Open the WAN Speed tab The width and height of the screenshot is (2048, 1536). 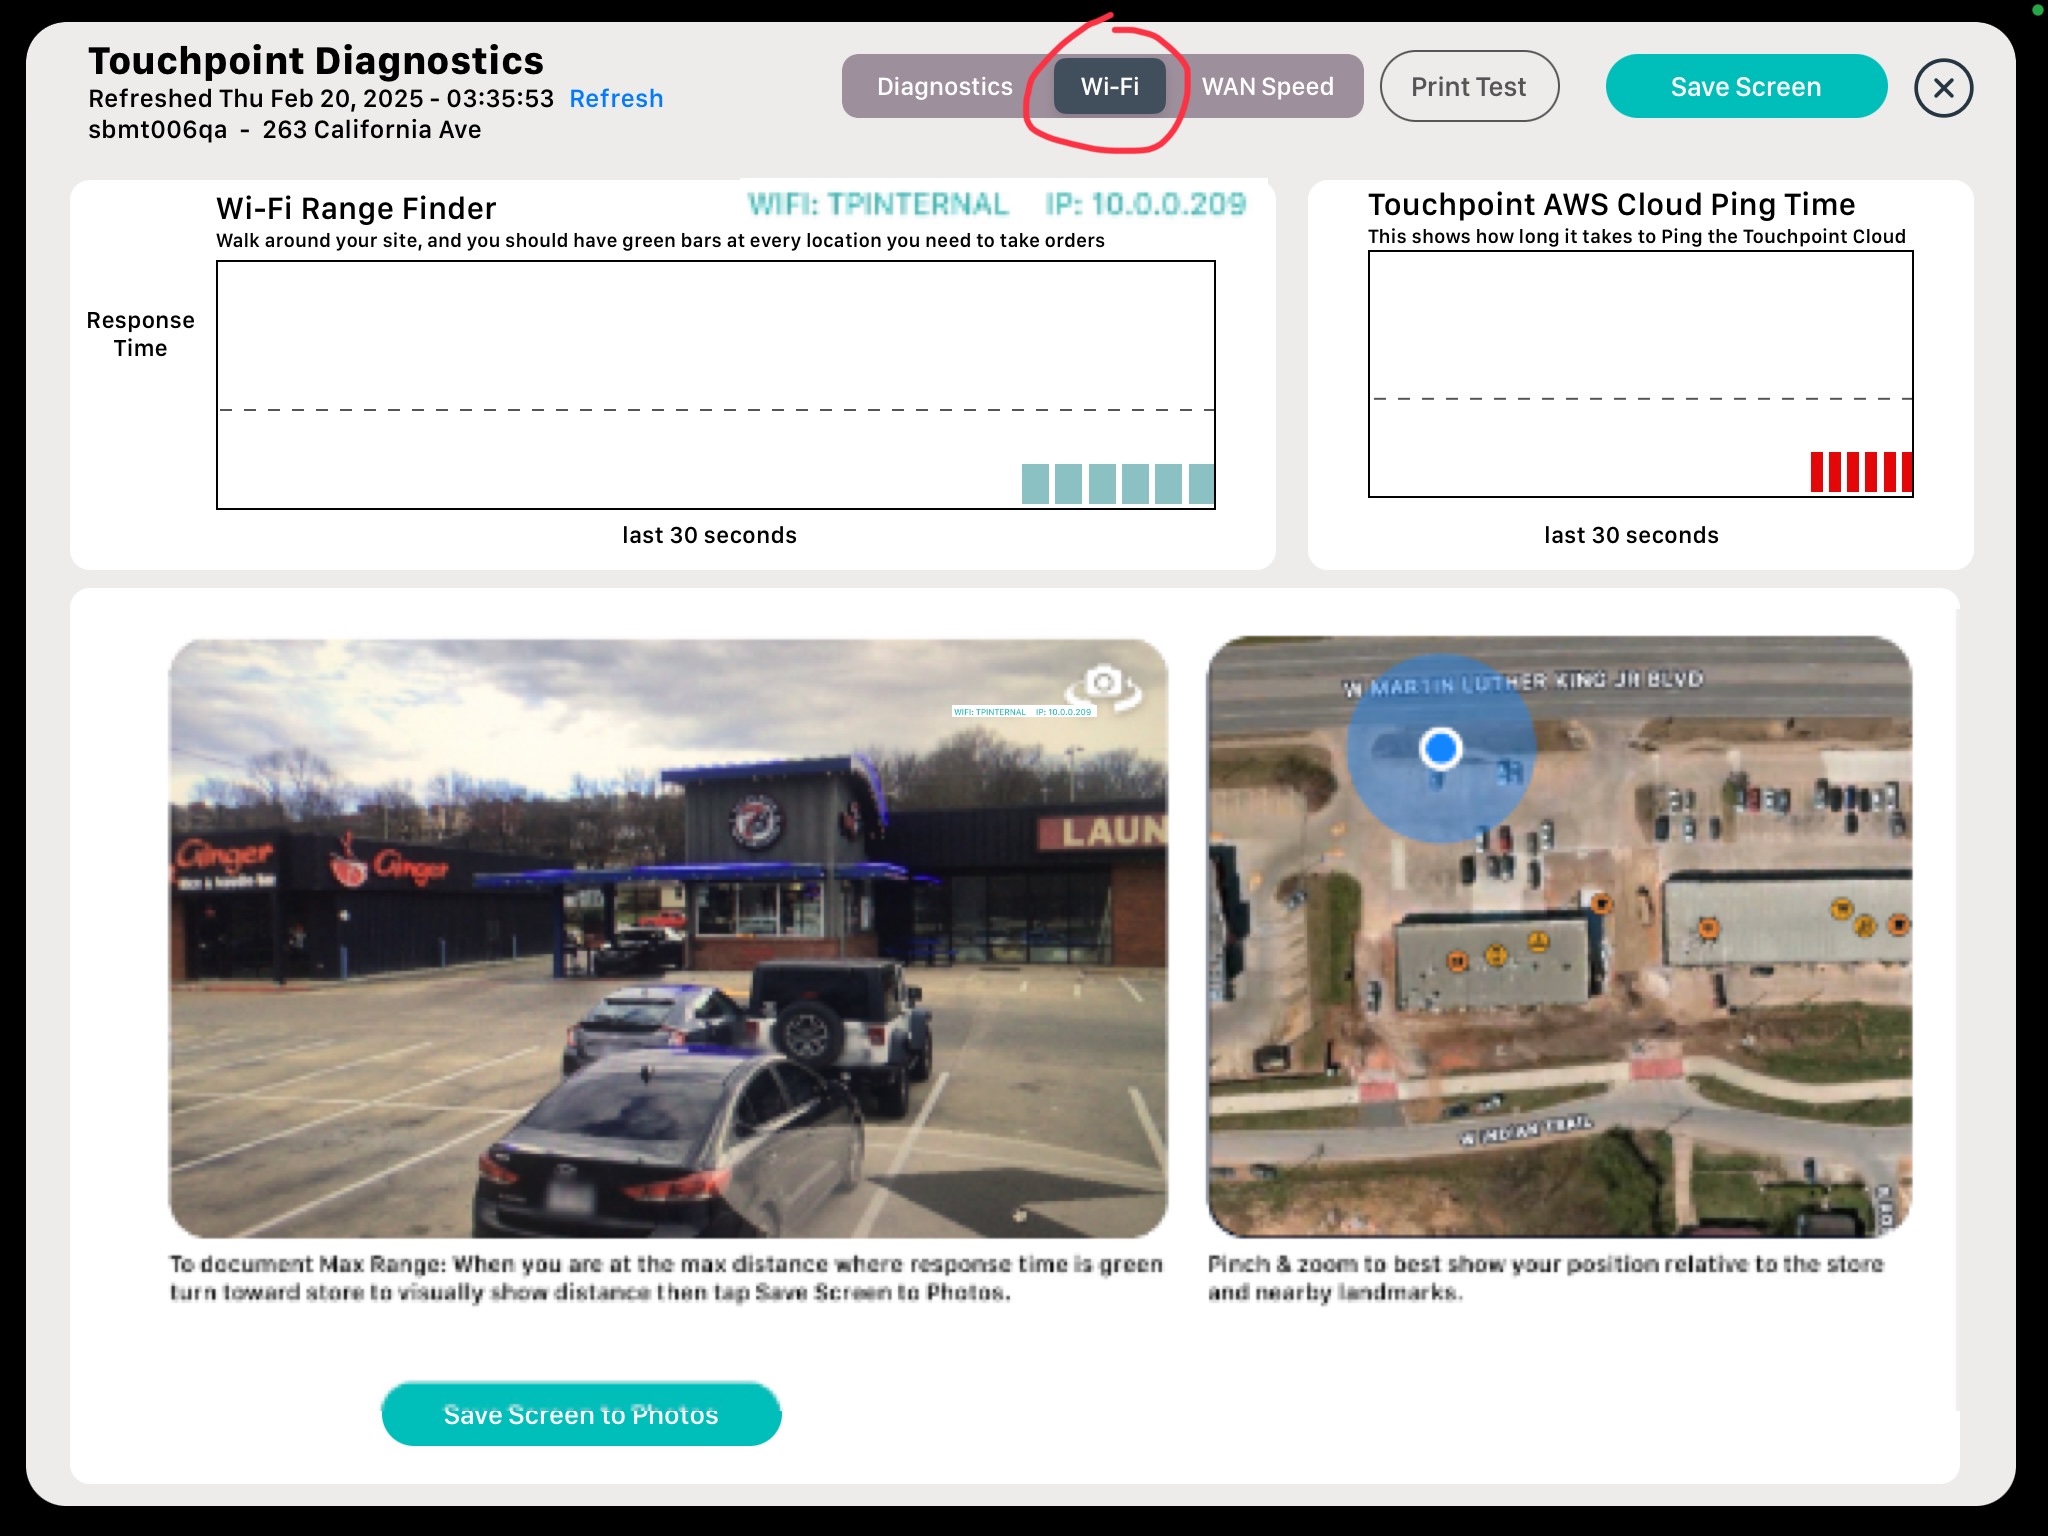click(x=1267, y=87)
